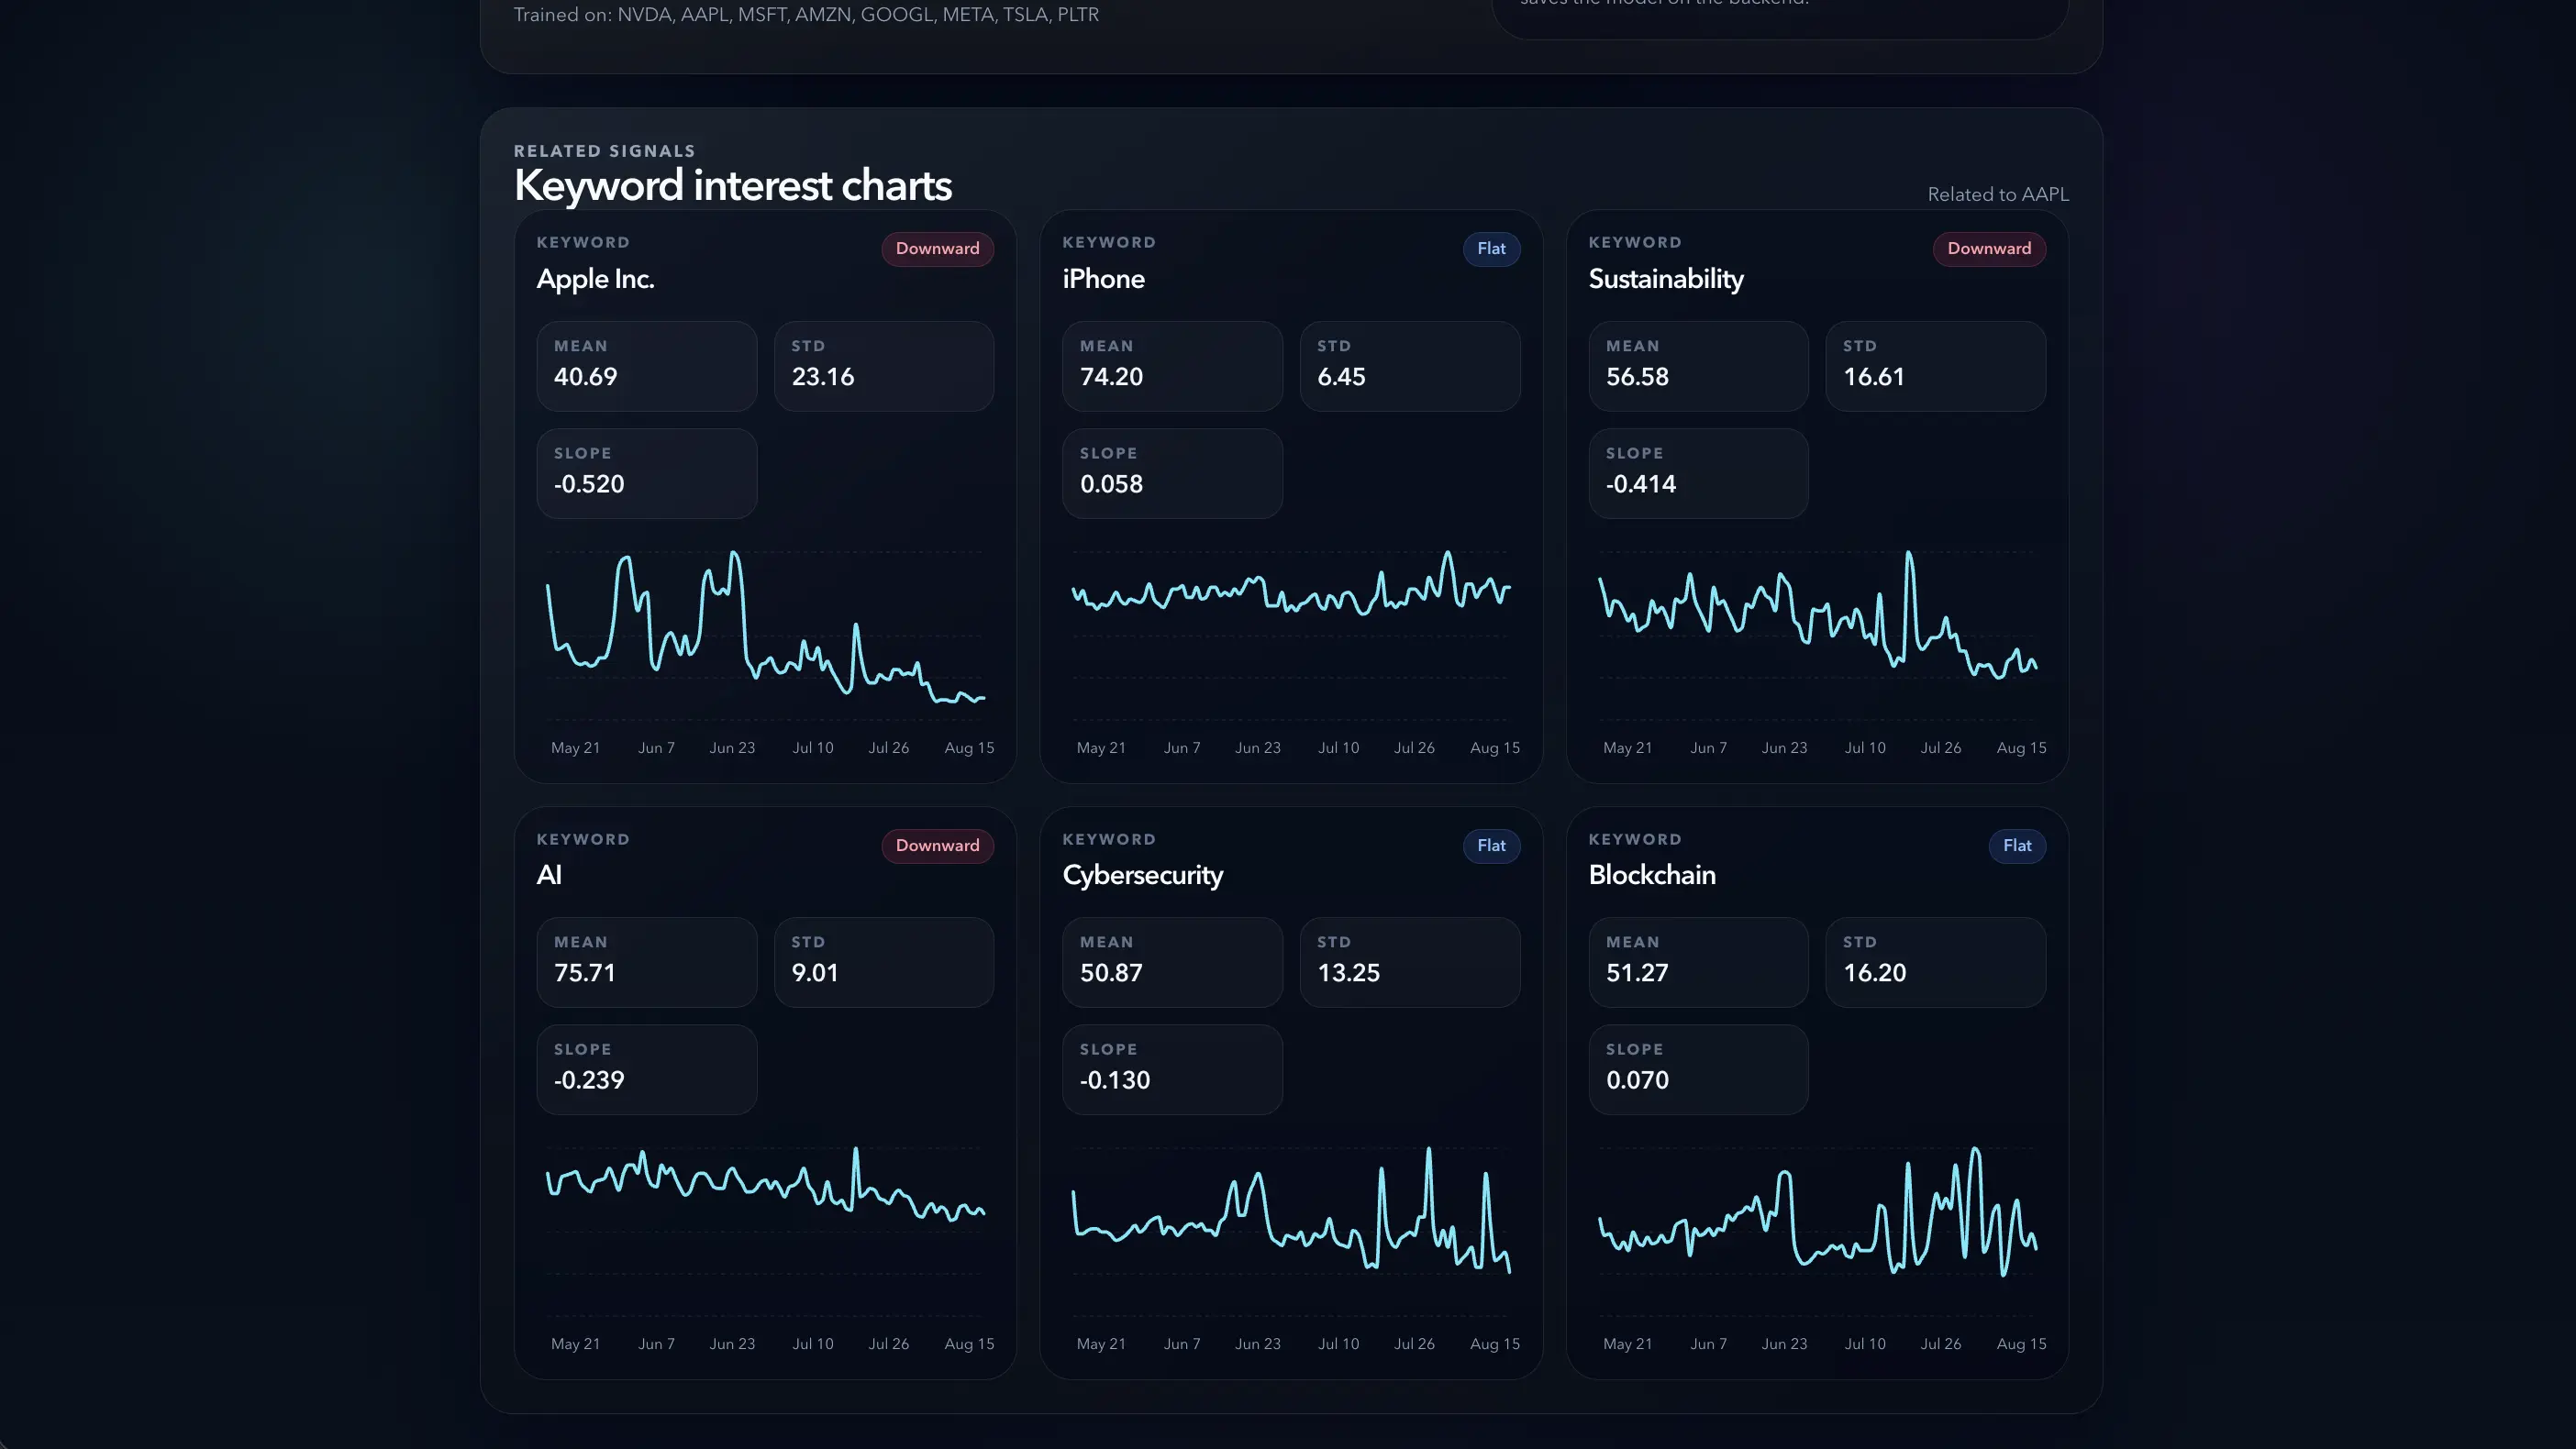Click the AI slope value -0.239
Image resolution: width=2576 pixels, height=1449 pixels.
click(589, 1080)
